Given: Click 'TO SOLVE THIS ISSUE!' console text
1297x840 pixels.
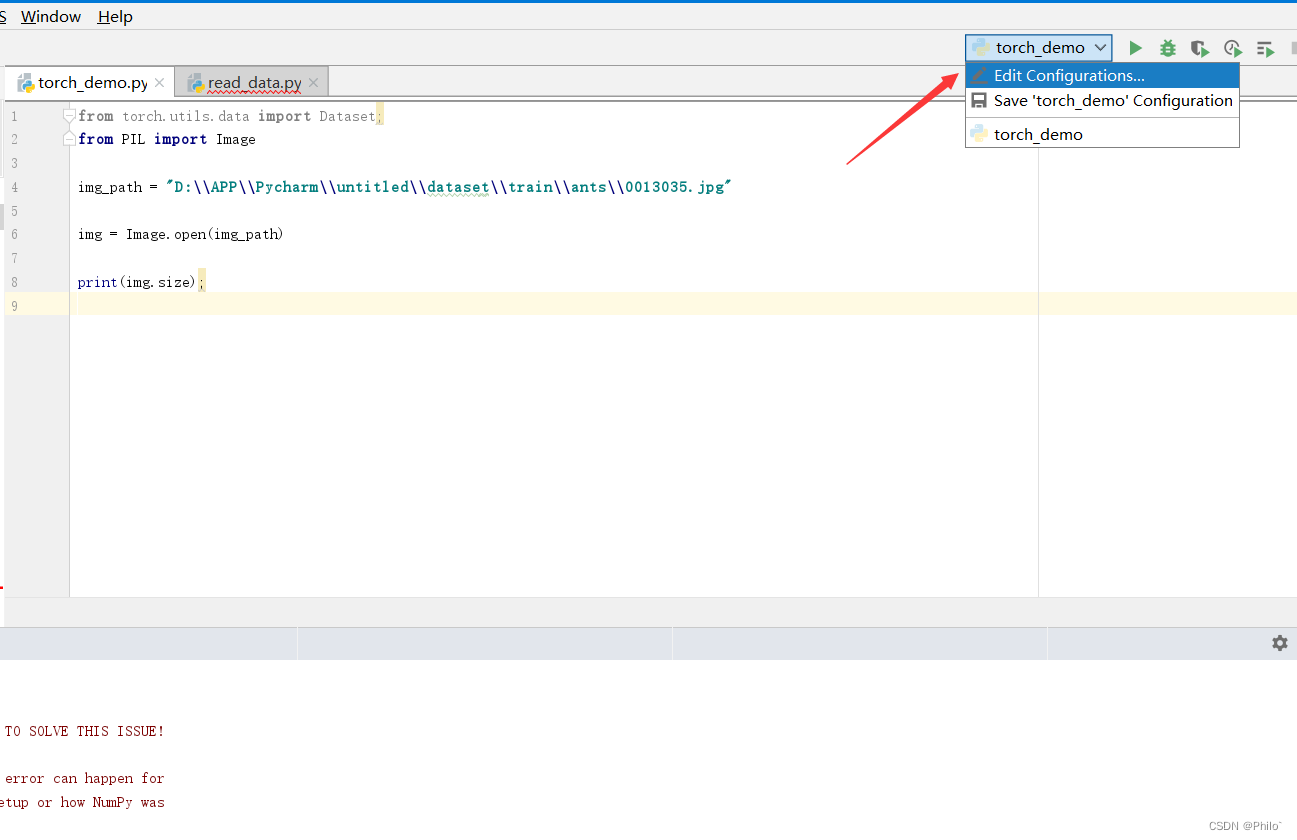Looking at the screenshot, I should (x=84, y=731).
